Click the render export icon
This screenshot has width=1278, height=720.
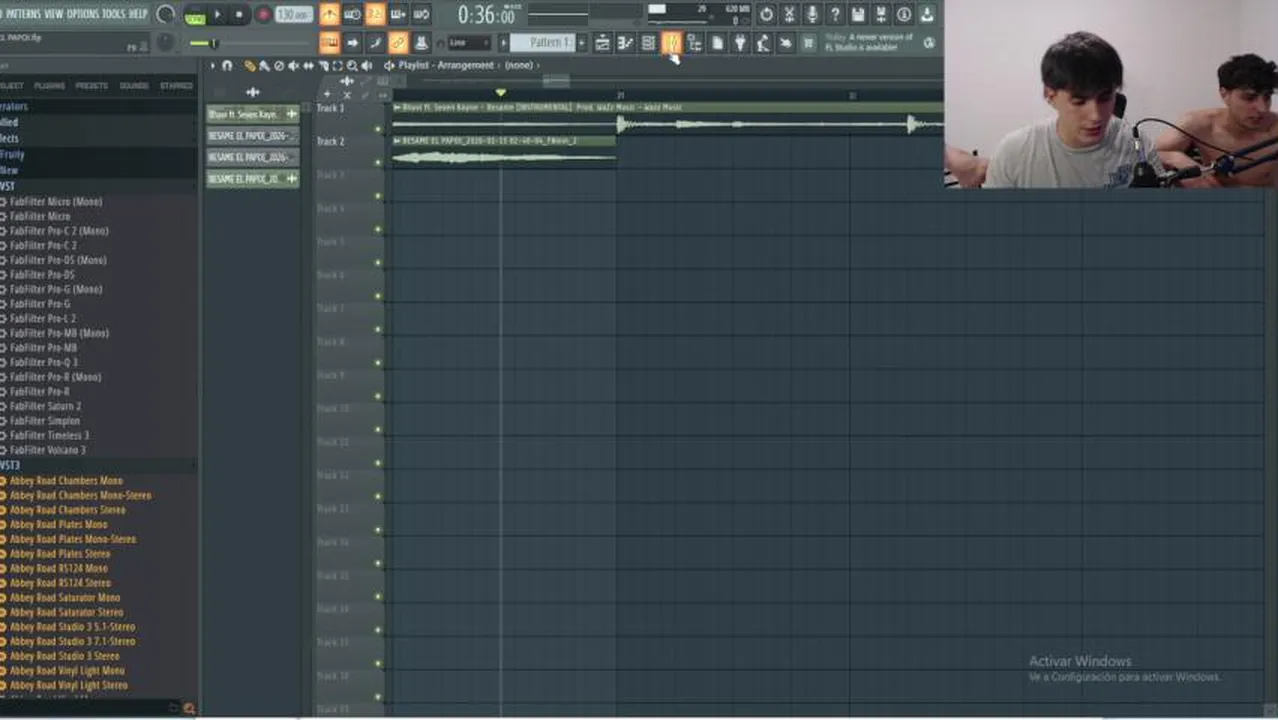point(881,14)
